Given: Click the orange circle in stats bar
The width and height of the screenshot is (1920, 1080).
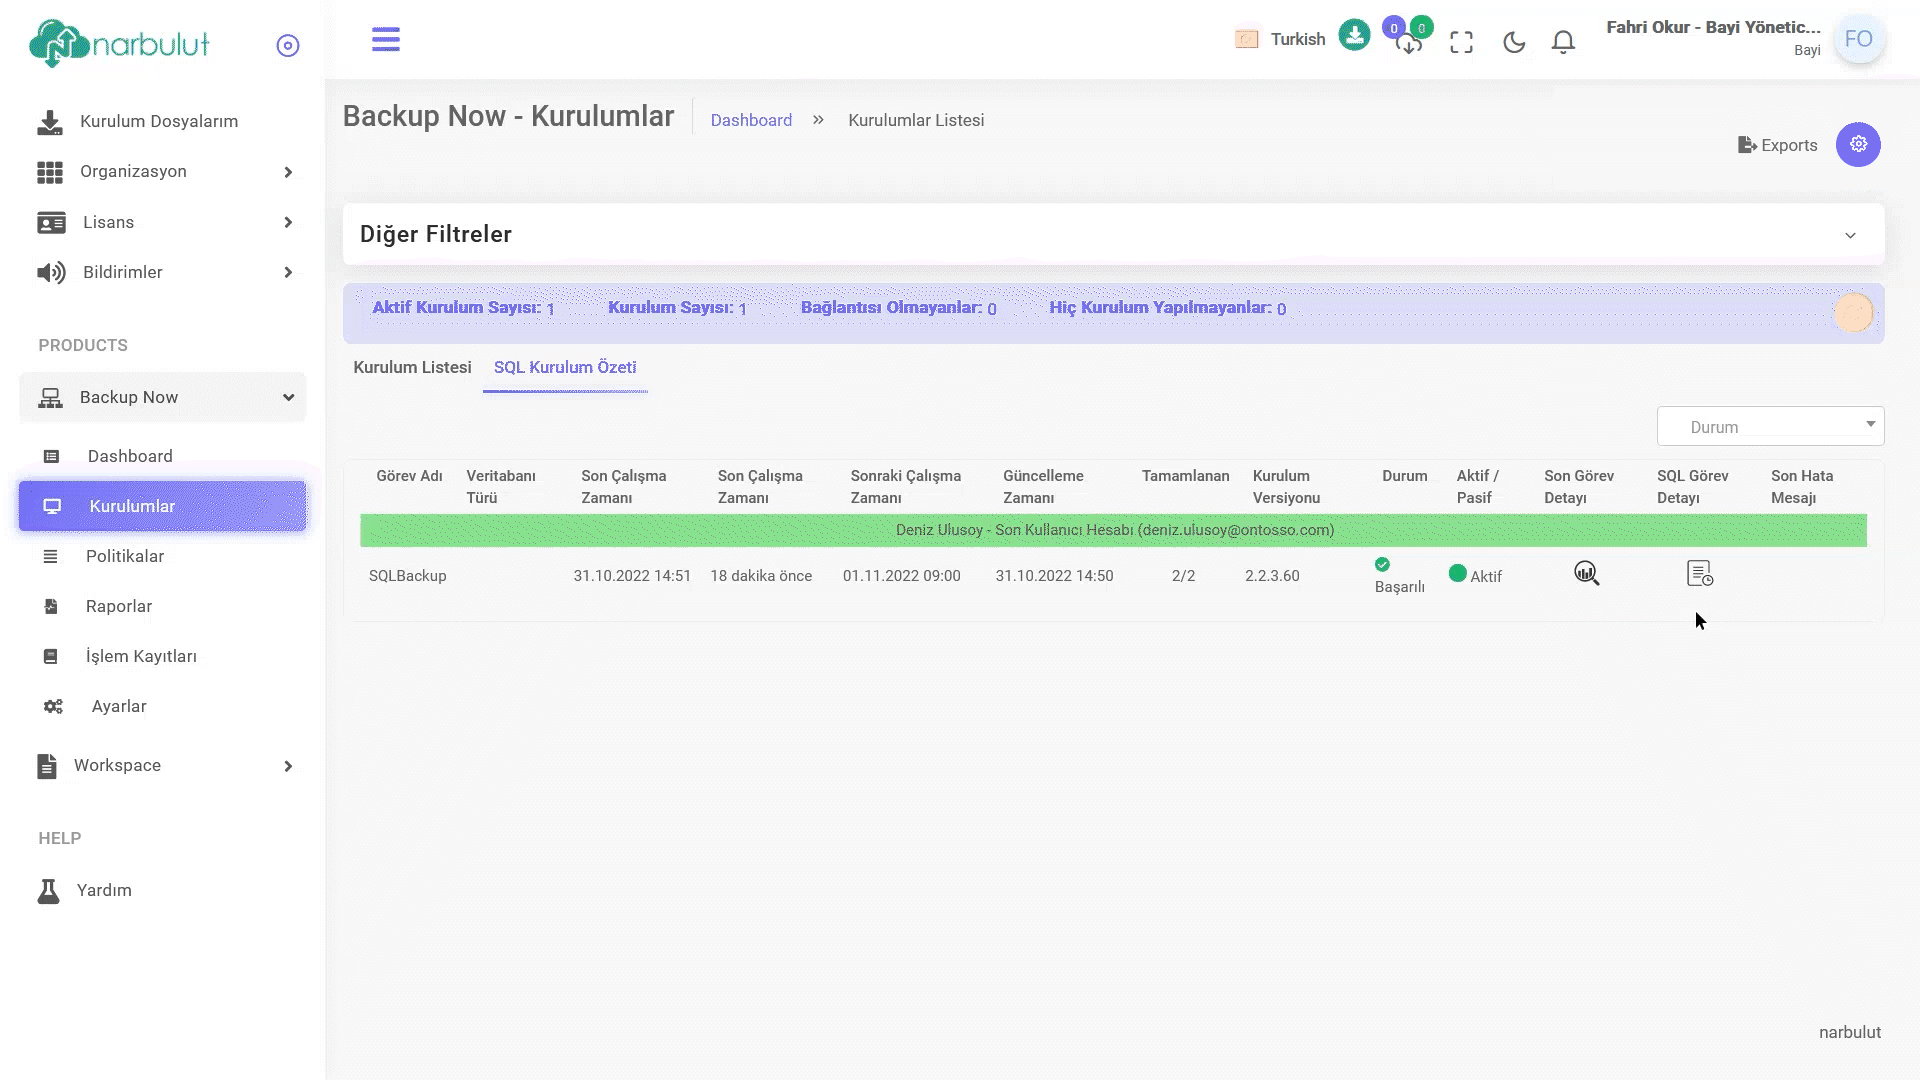Looking at the screenshot, I should pos(1854,313).
